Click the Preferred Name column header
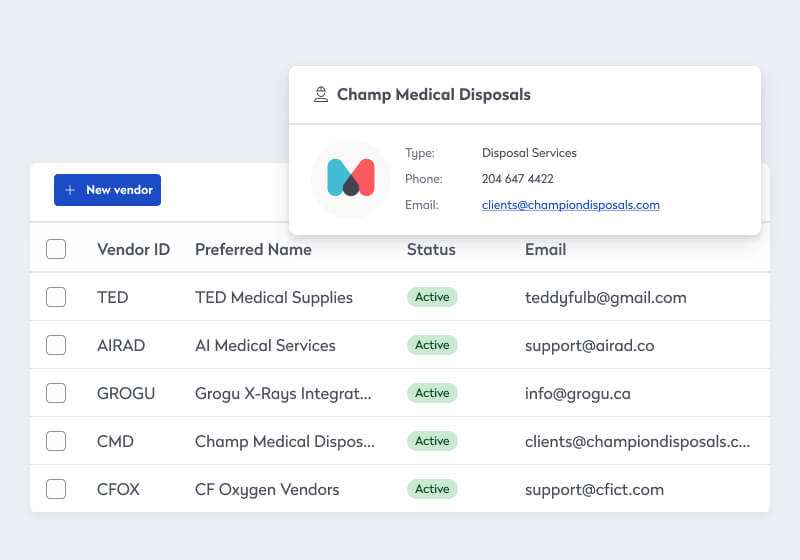This screenshot has width=800, height=560. pyautogui.click(x=253, y=249)
